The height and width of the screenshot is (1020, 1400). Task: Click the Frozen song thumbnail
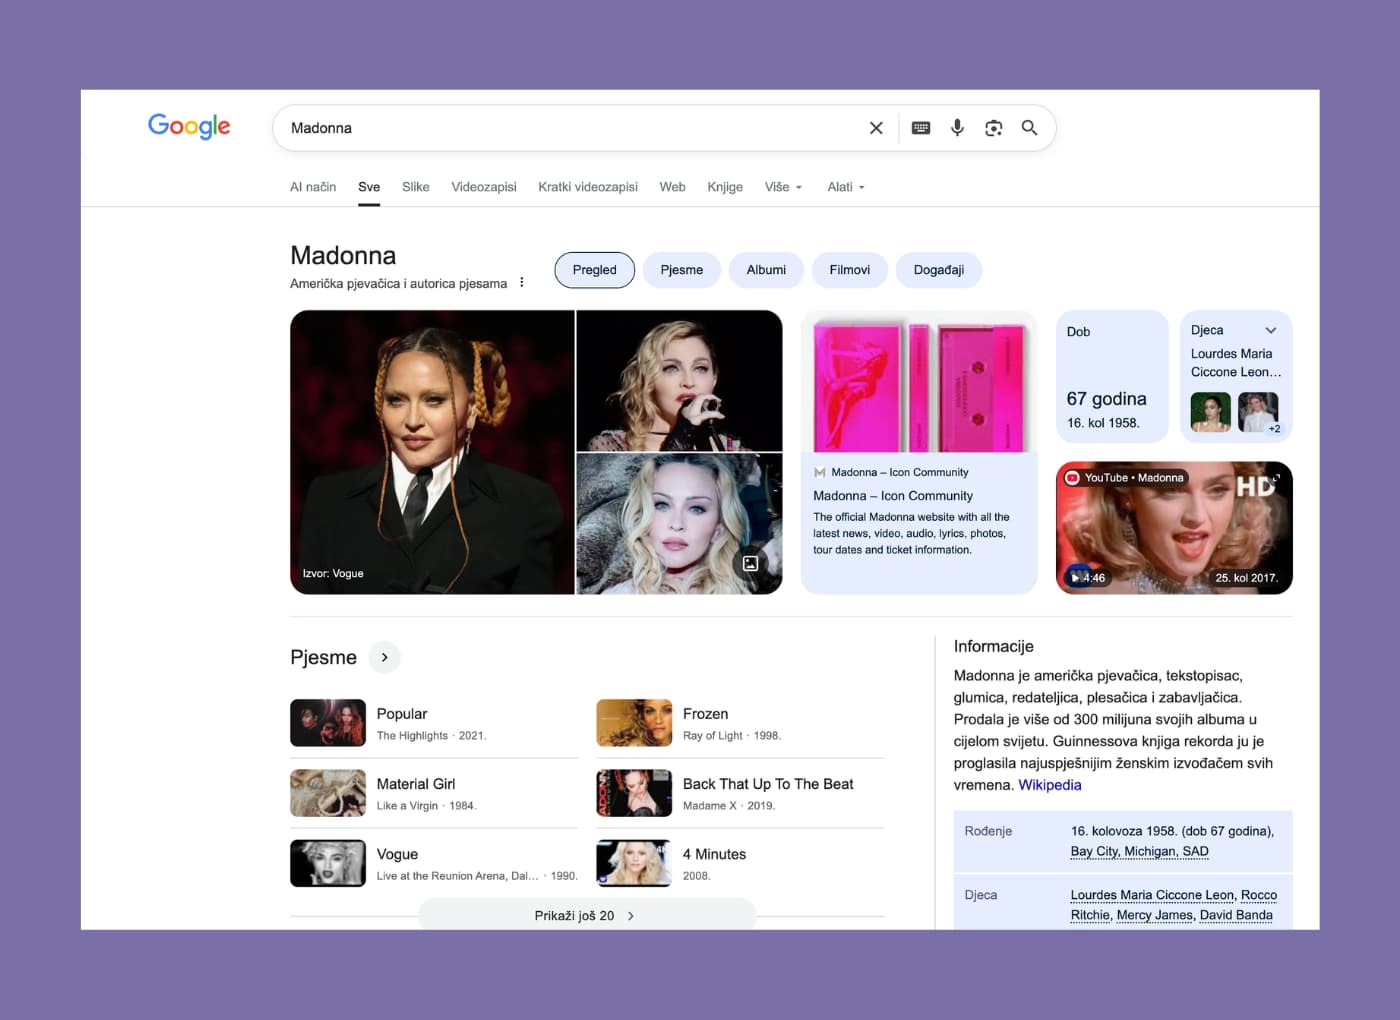pyautogui.click(x=634, y=723)
